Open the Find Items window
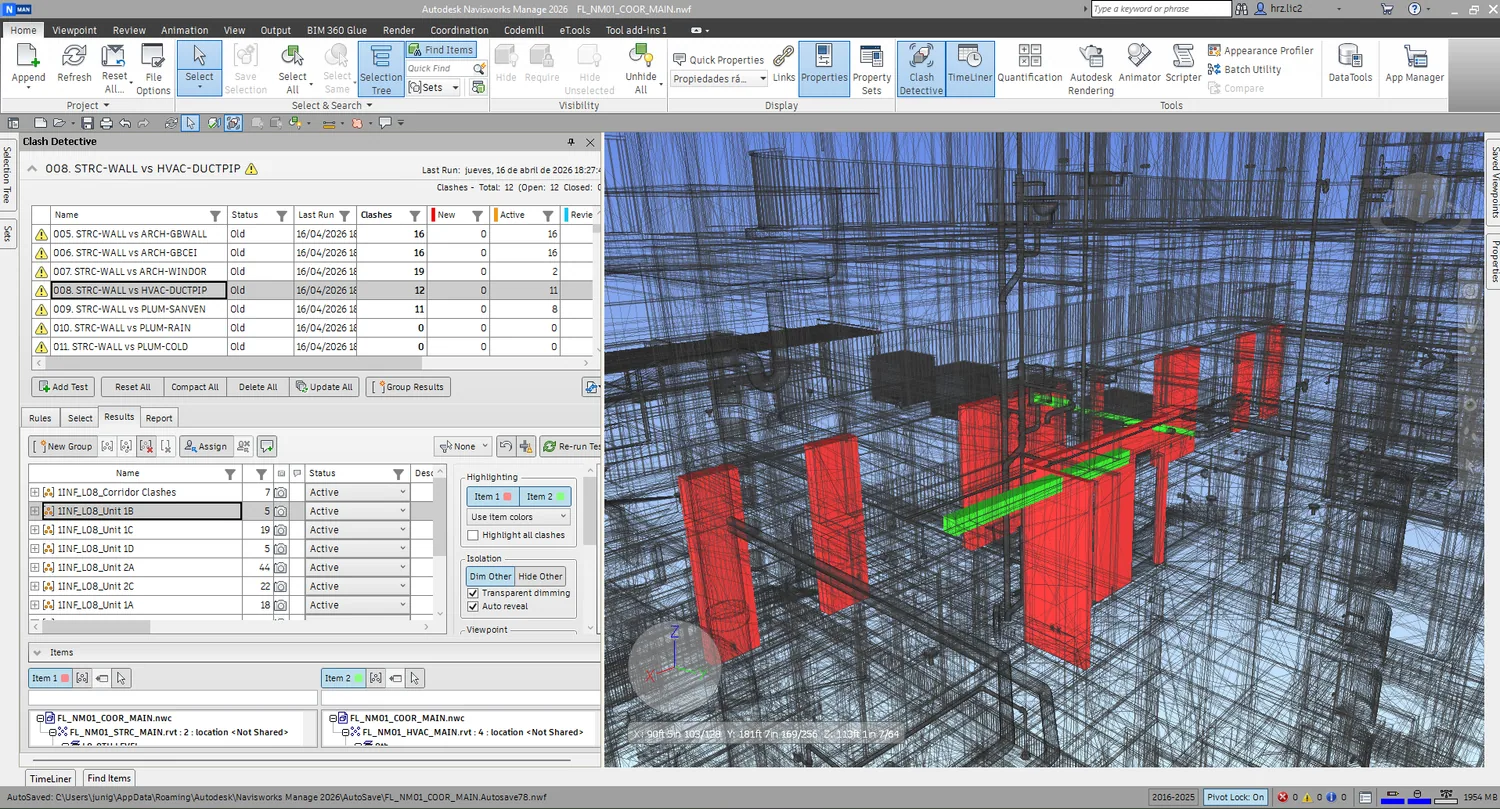Image resolution: width=1500 pixels, height=809 pixels. coord(441,50)
